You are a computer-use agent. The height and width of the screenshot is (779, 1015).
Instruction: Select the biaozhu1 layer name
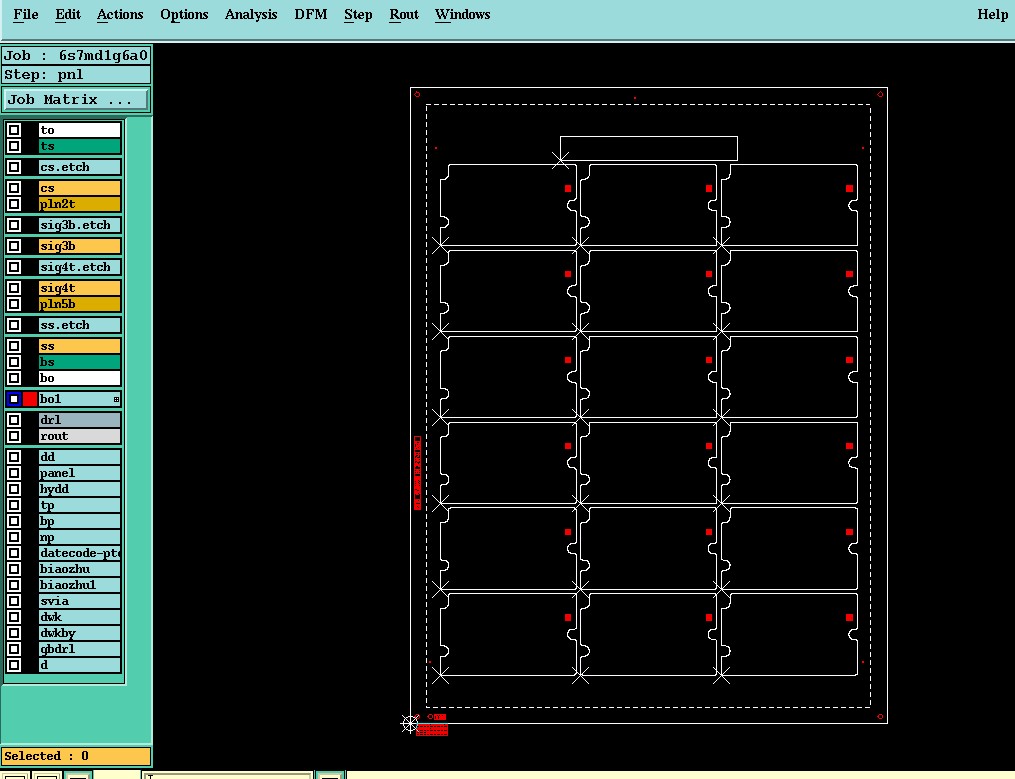click(80, 585)
